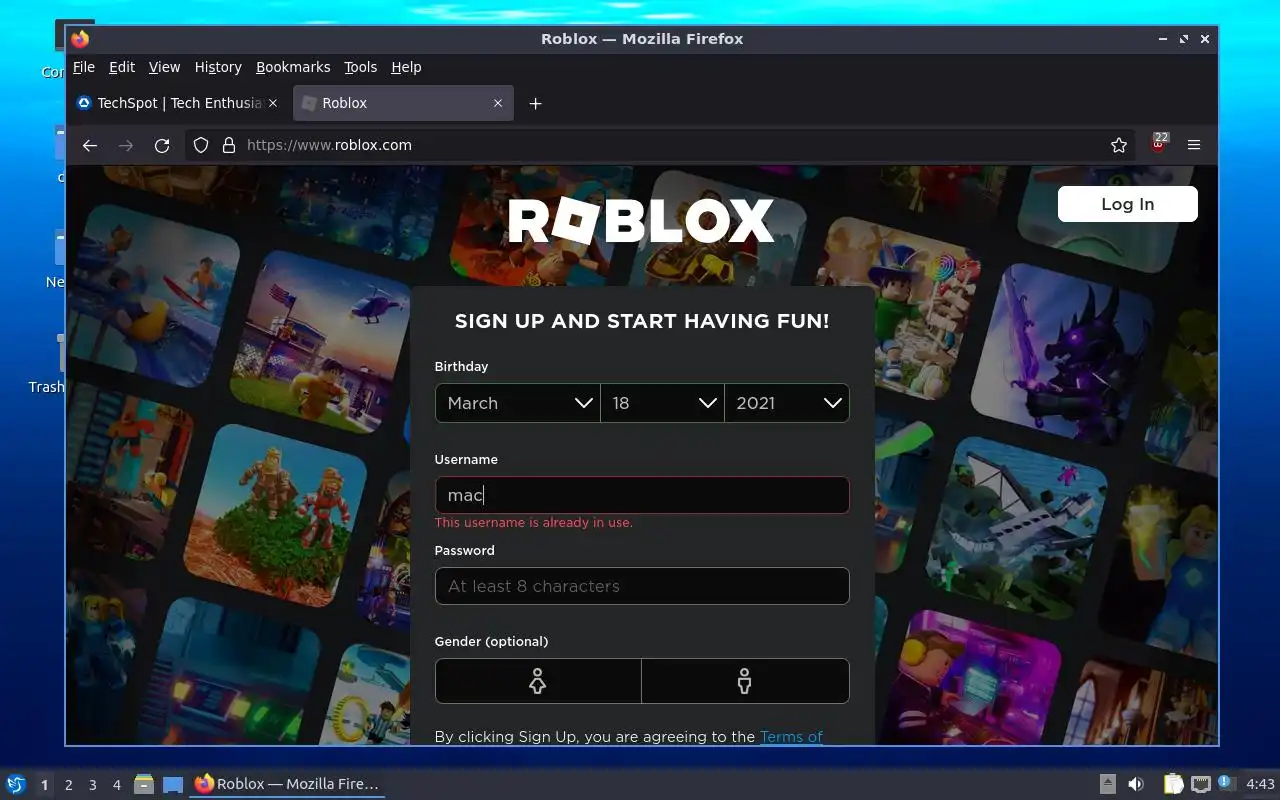The image size is (1280, 800).
Task: Open the File menu
Action: (84, 67)
